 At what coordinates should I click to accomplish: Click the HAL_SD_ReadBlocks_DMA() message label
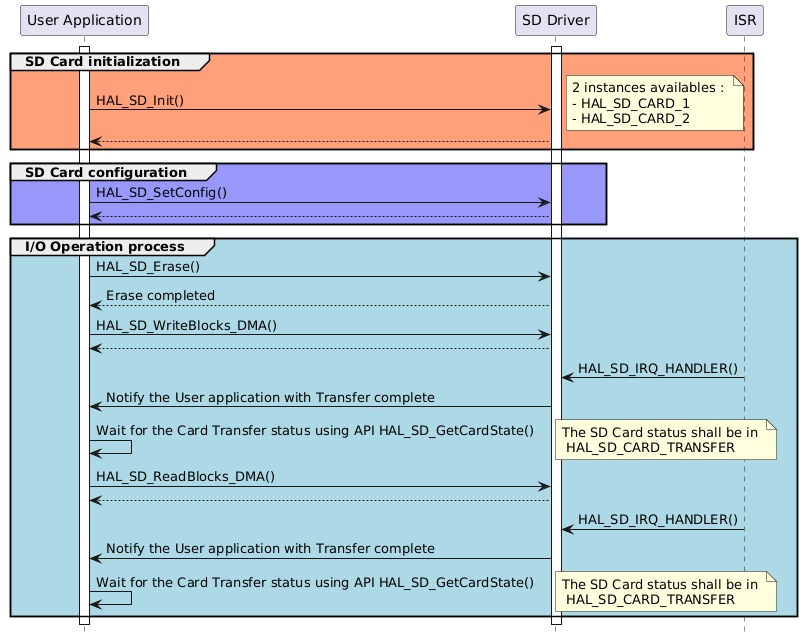[x=185, y=477]
